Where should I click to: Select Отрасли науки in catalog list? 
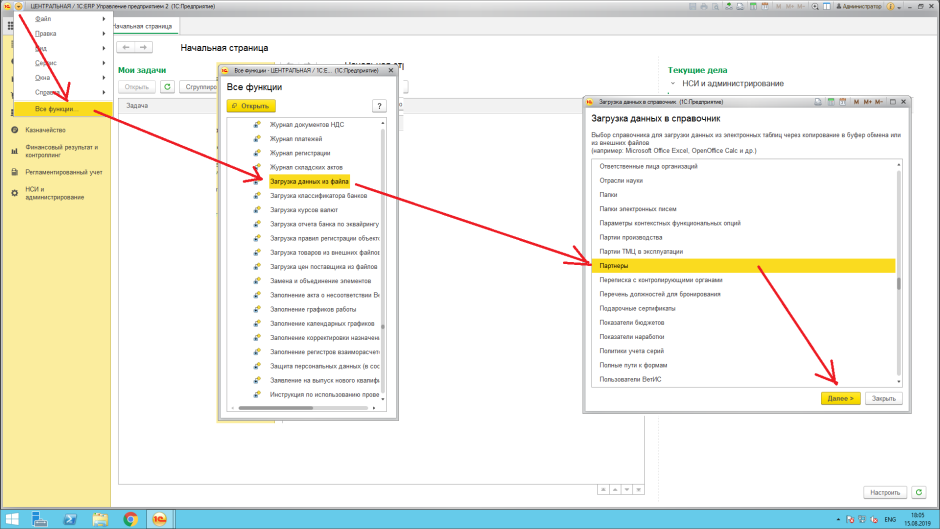[x=743, y=181]
